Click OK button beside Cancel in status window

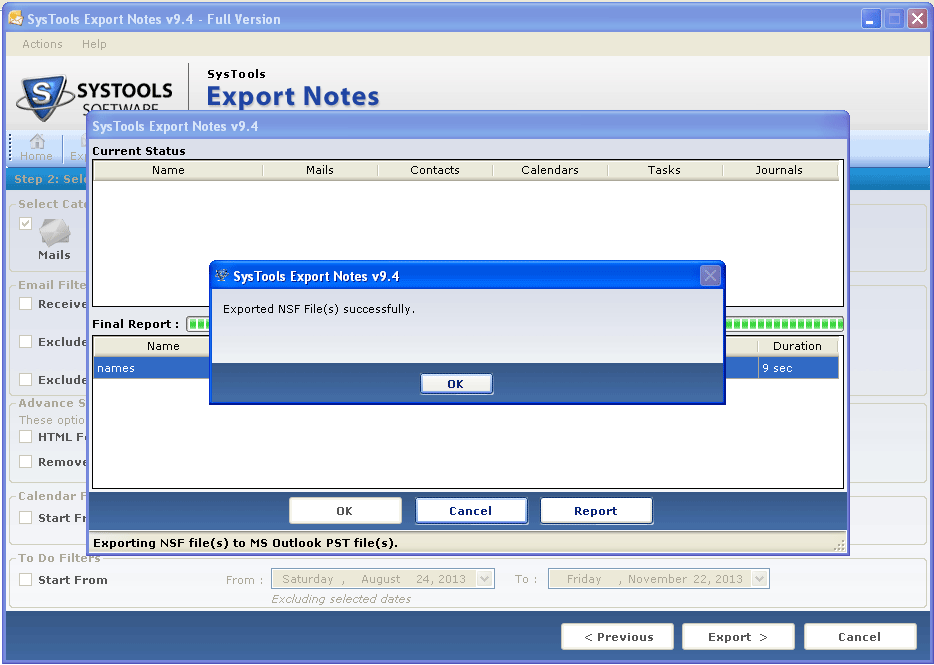tap(345, 511)
